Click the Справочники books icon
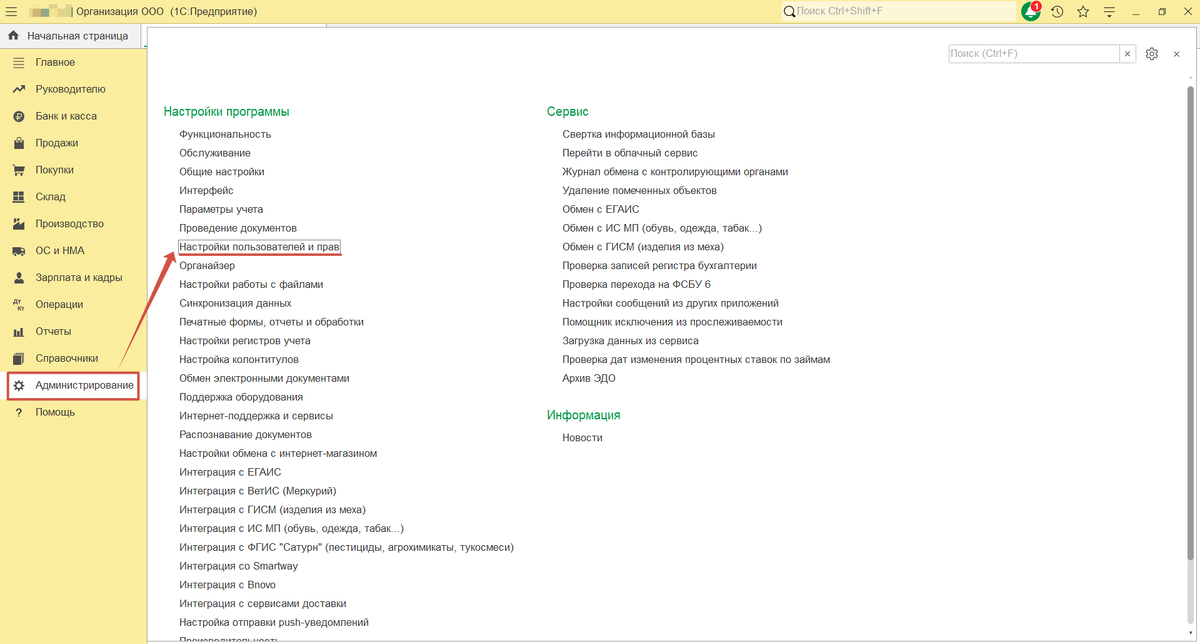 [18, 359]
